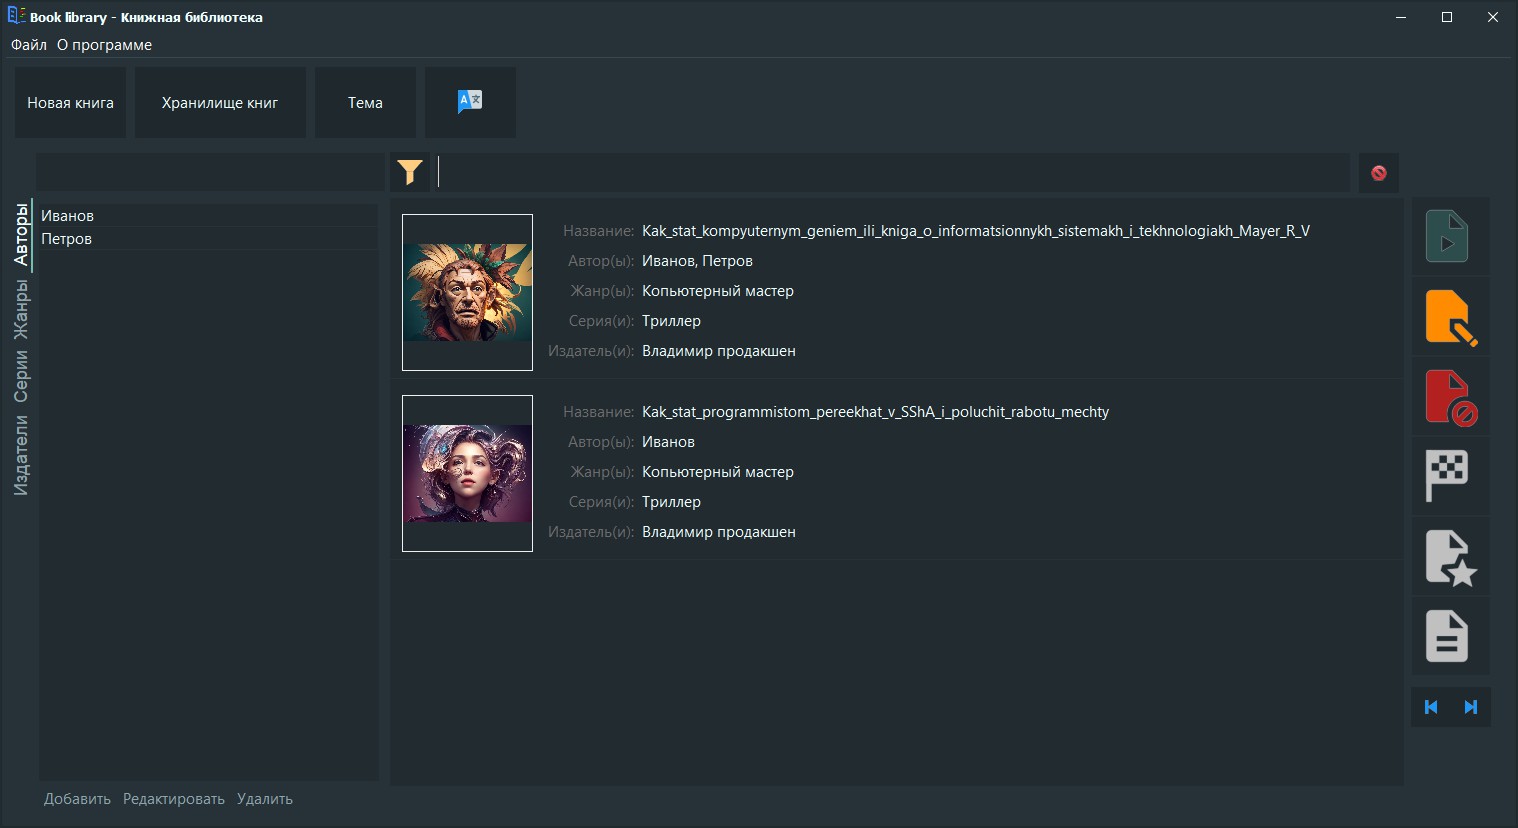Click the Новая книга button
This screenshot has width=1518, height=828.
coord(70,102)
